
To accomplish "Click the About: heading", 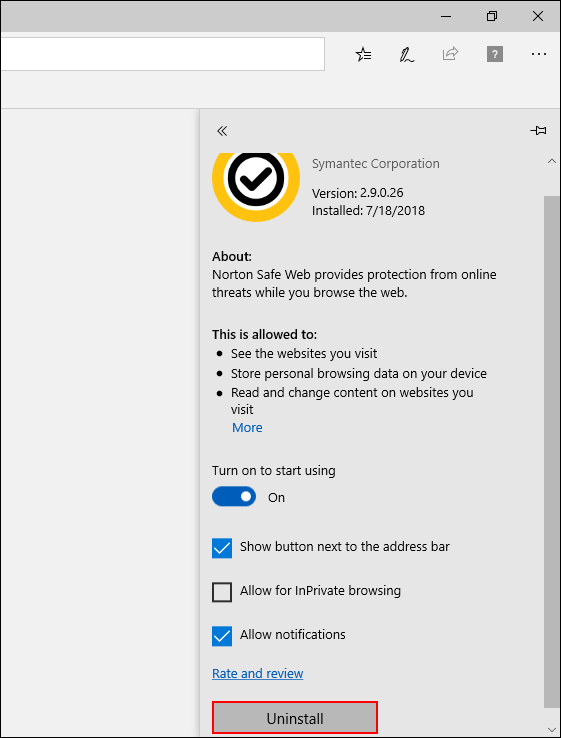I will point(232,257).
